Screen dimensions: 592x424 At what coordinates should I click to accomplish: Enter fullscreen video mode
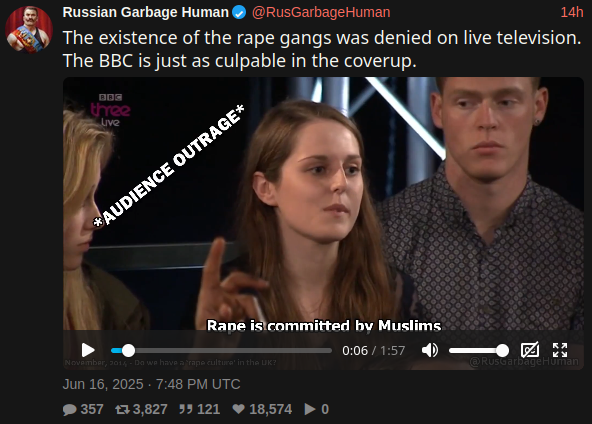560,350
